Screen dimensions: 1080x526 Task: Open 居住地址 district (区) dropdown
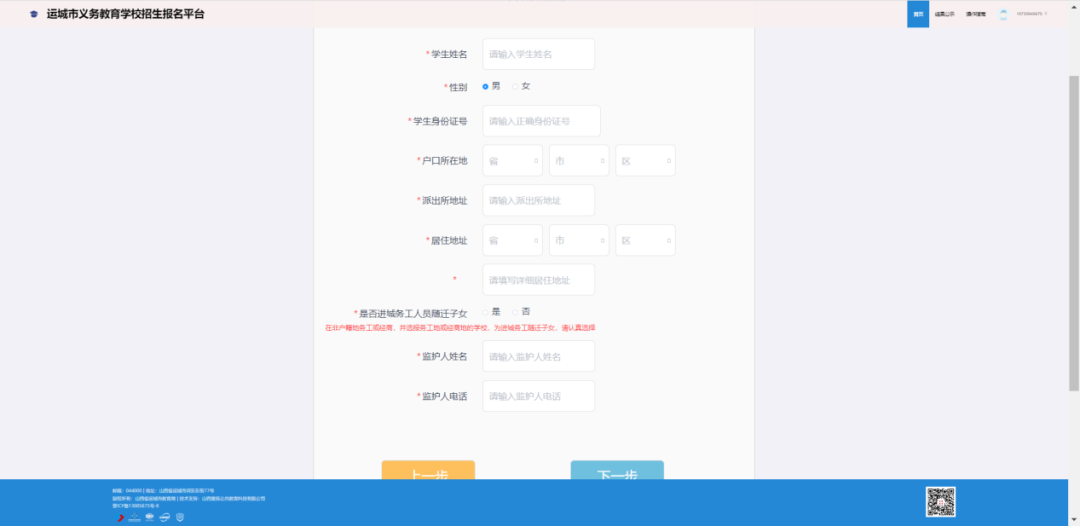pos(645,240)
